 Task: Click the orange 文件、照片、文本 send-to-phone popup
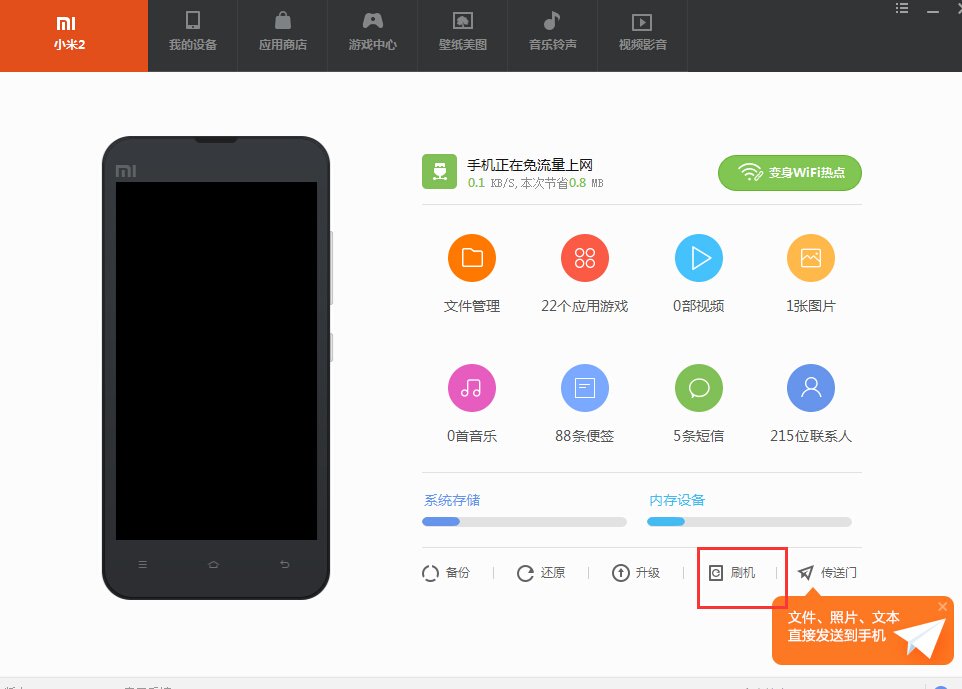pyautogui.click(x=863, y=630)
